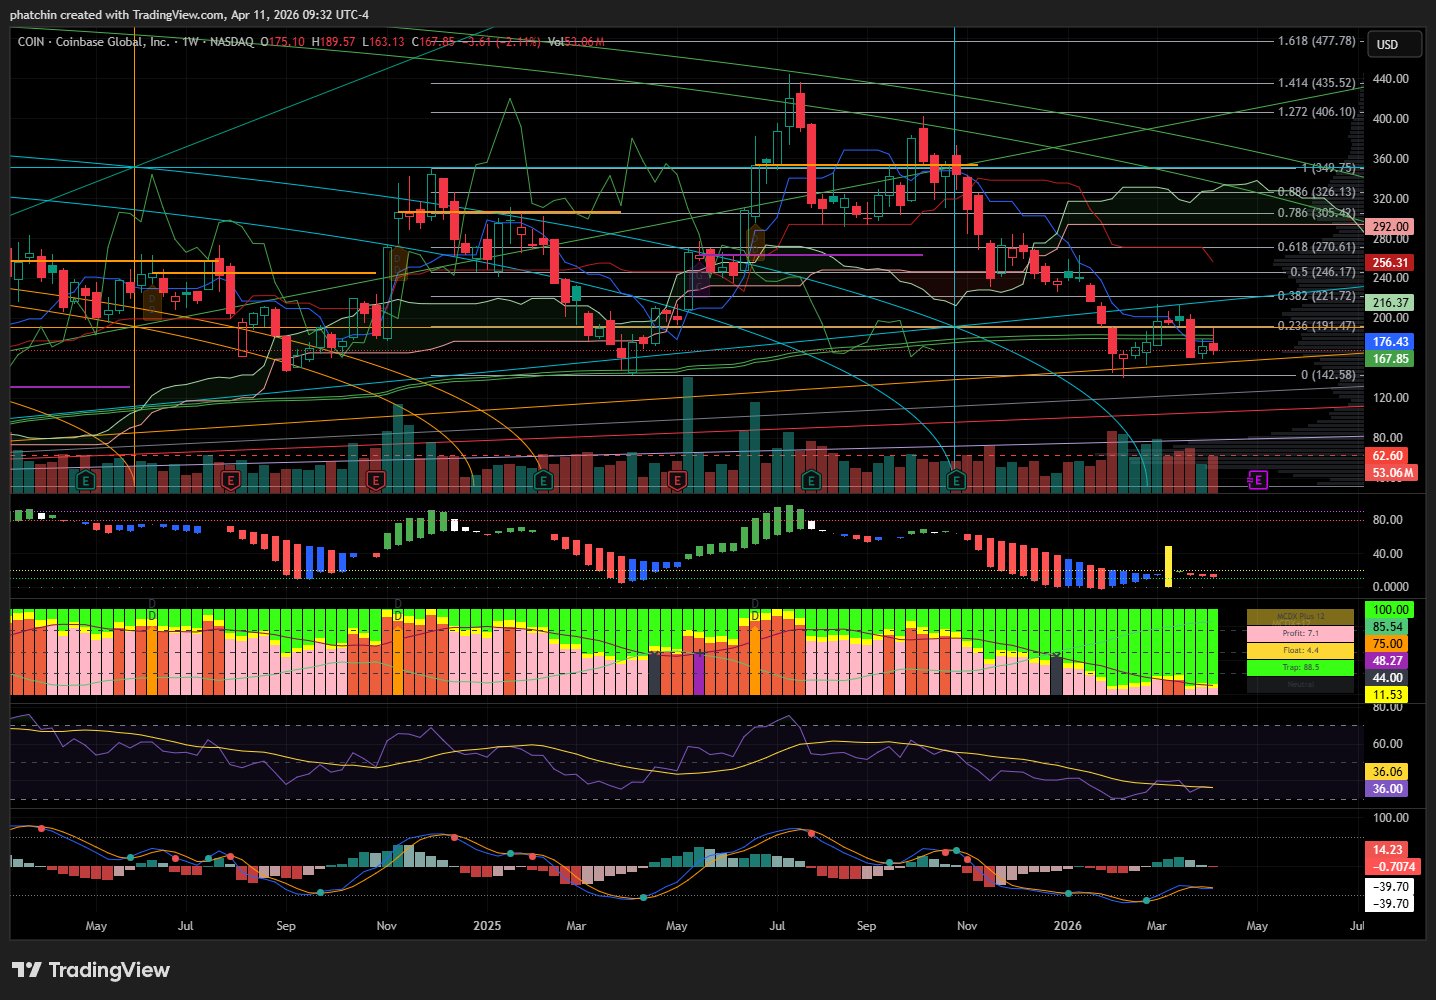Click the 360.00 price scale label
Image resolution: width=1436 pixels, height=1000 pixels.
click(1390, 159)
